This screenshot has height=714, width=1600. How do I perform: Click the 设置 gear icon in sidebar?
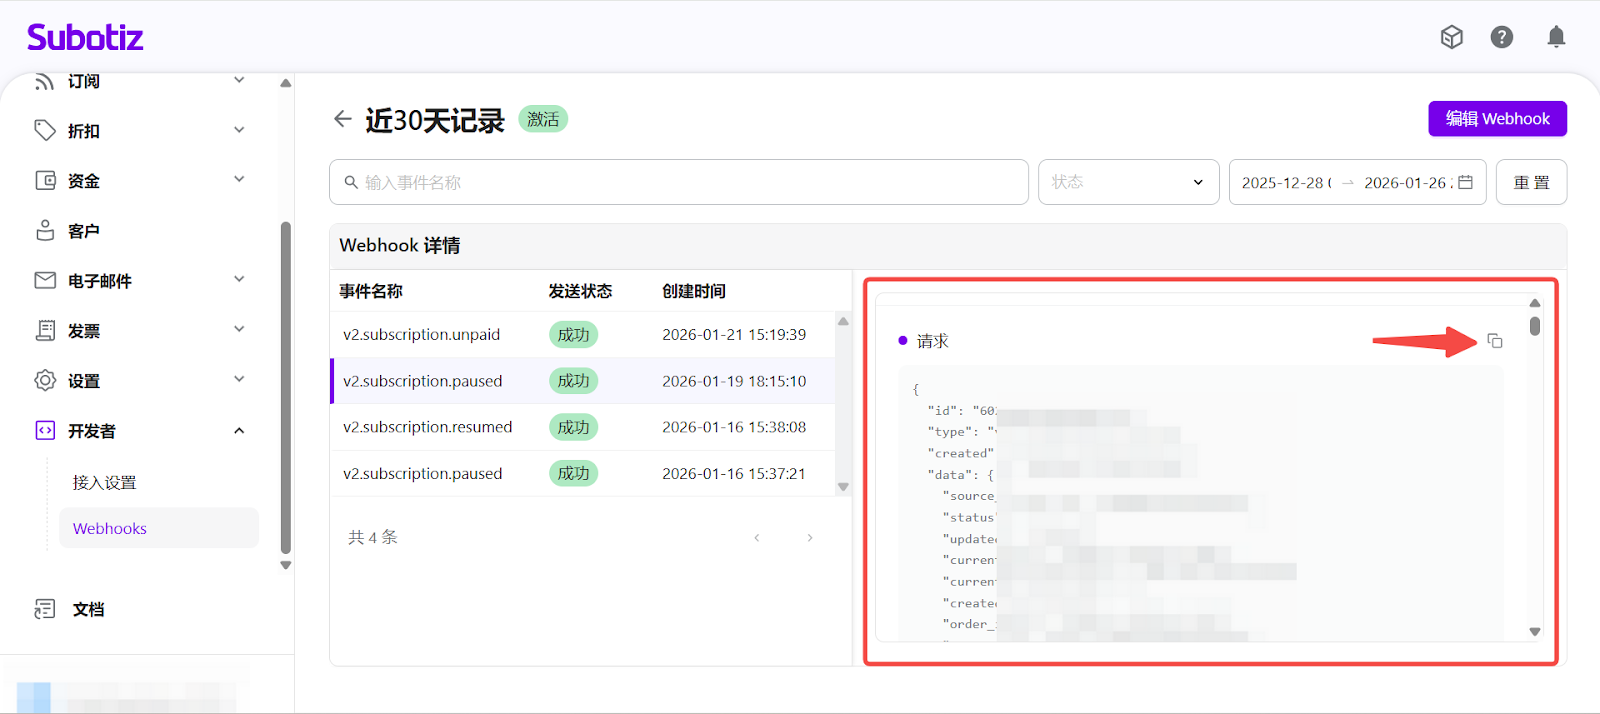(x=45, y=380)
